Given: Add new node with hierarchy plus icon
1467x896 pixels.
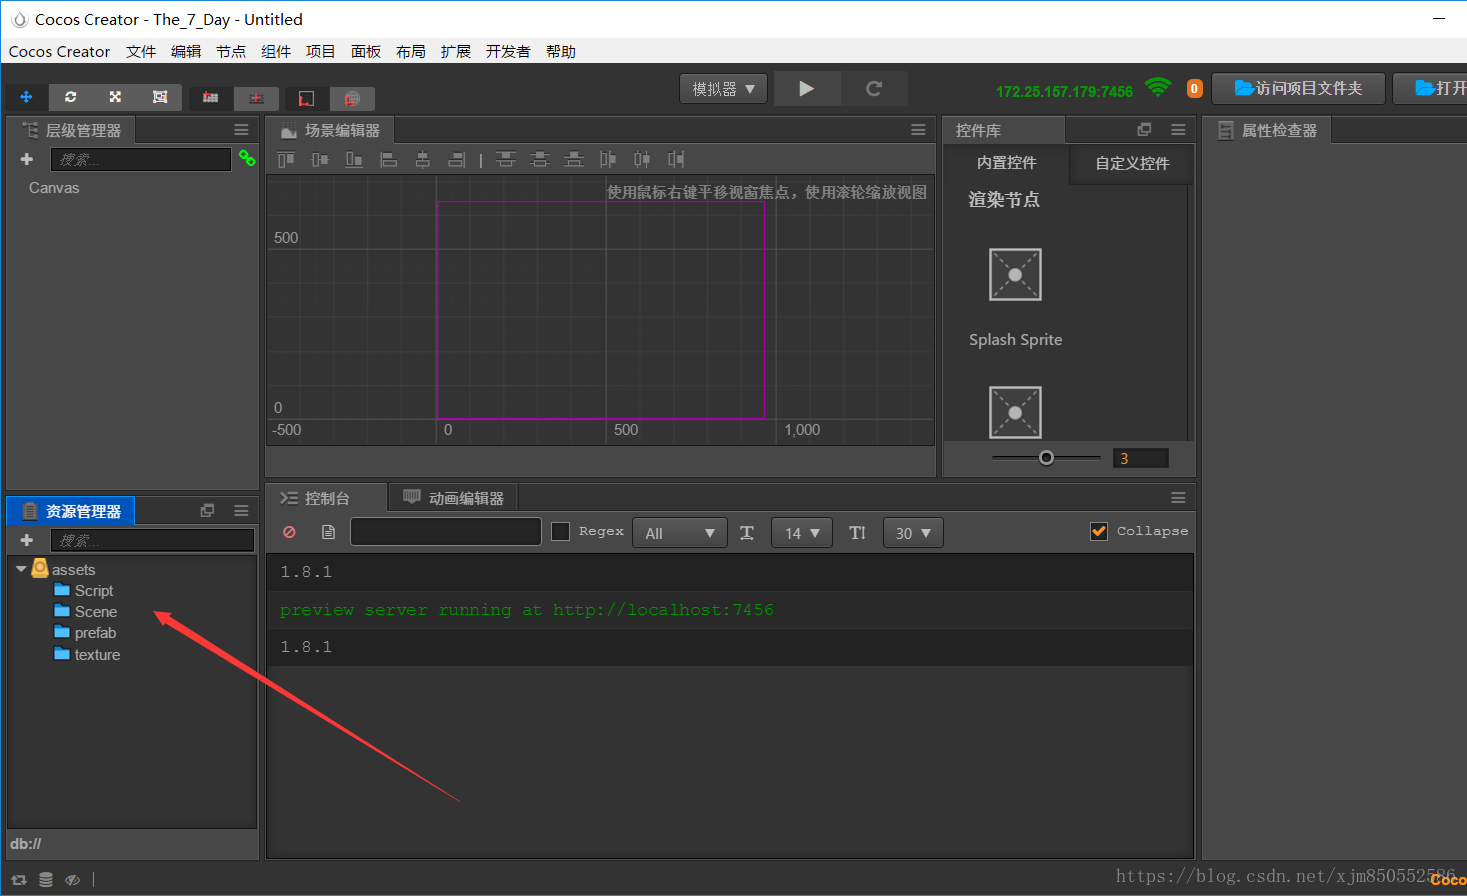Looking at the screenshot, I should pyautogui.click(x=27, y=159).
